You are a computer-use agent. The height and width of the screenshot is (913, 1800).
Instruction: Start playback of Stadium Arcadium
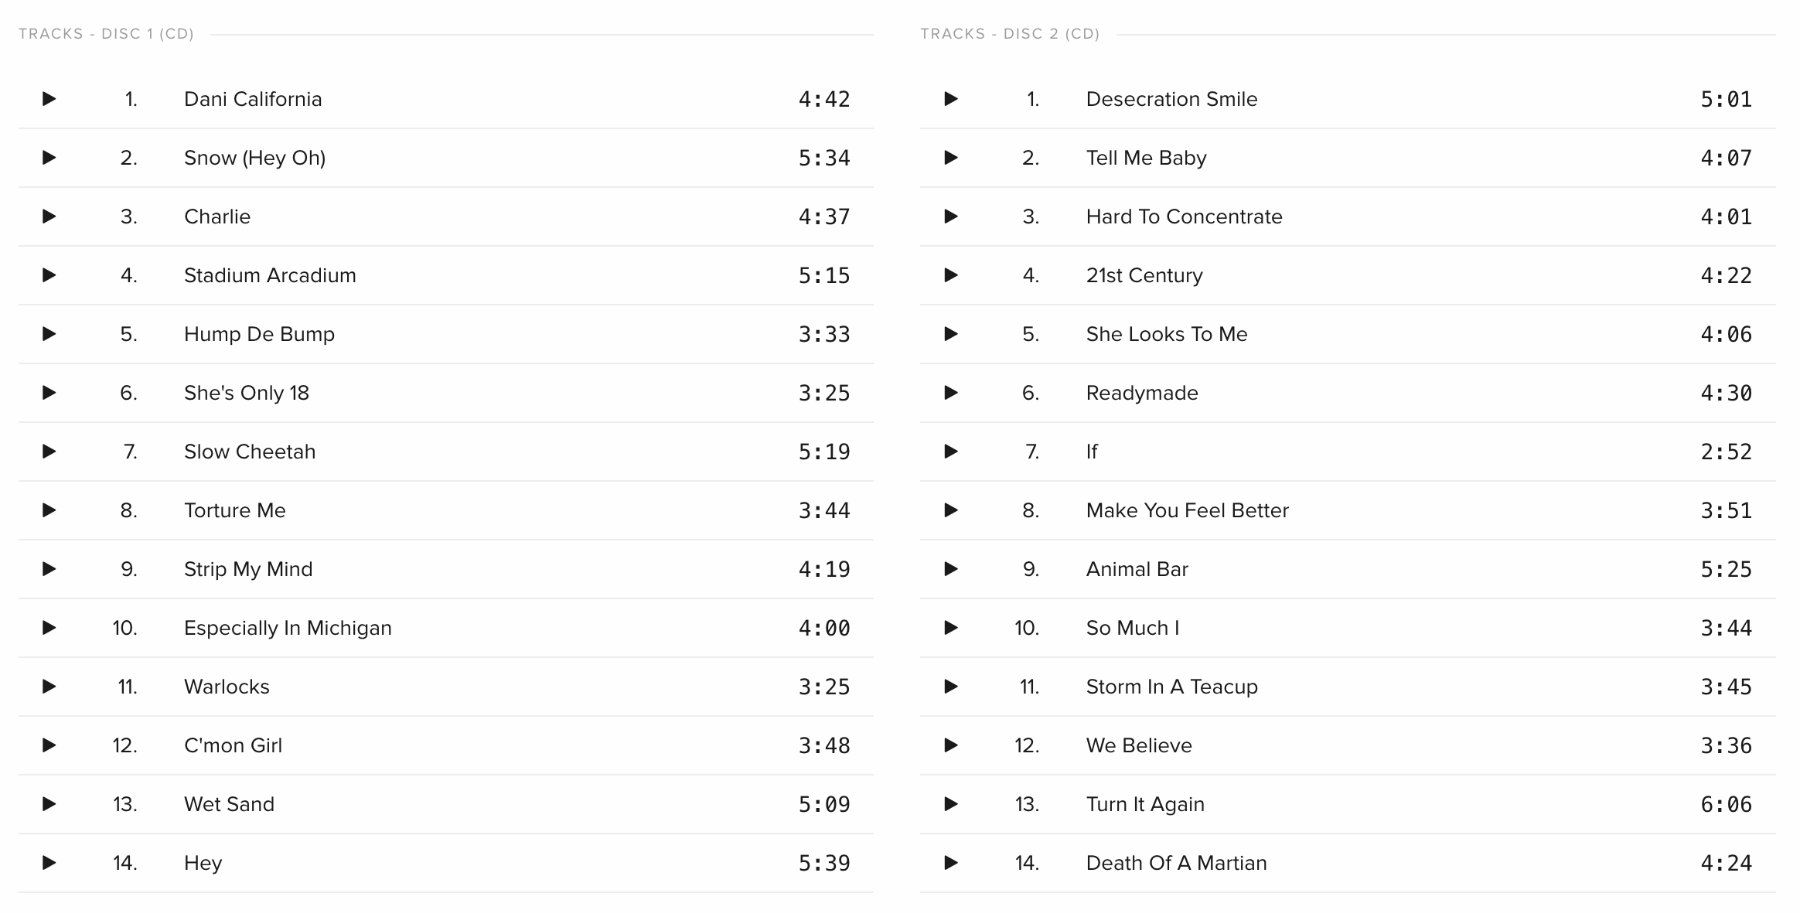[49, 275]
